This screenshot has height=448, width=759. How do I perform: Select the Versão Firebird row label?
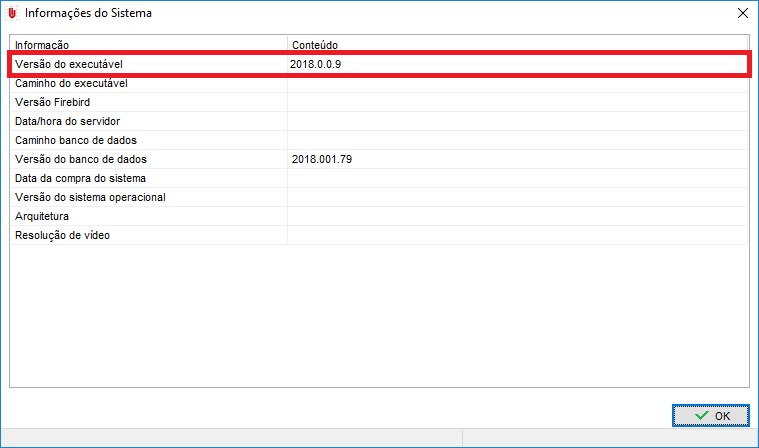(x=53, y=102)
